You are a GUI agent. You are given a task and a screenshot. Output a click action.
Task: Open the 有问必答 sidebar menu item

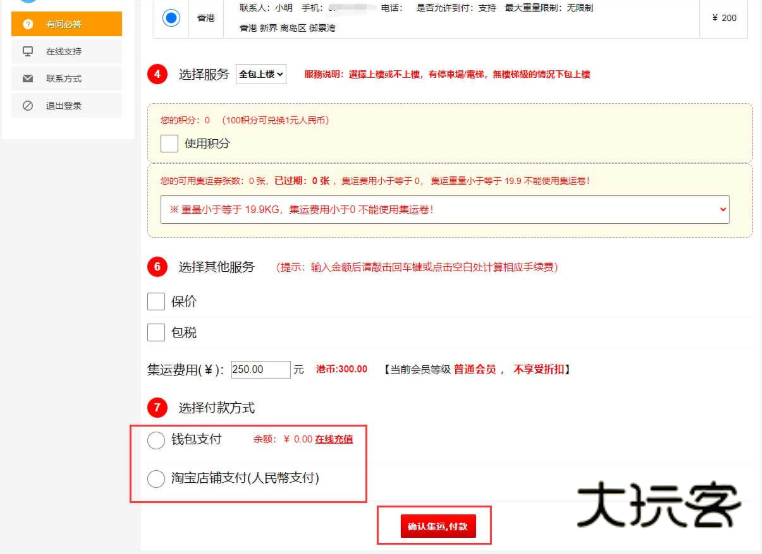(66, 24)
